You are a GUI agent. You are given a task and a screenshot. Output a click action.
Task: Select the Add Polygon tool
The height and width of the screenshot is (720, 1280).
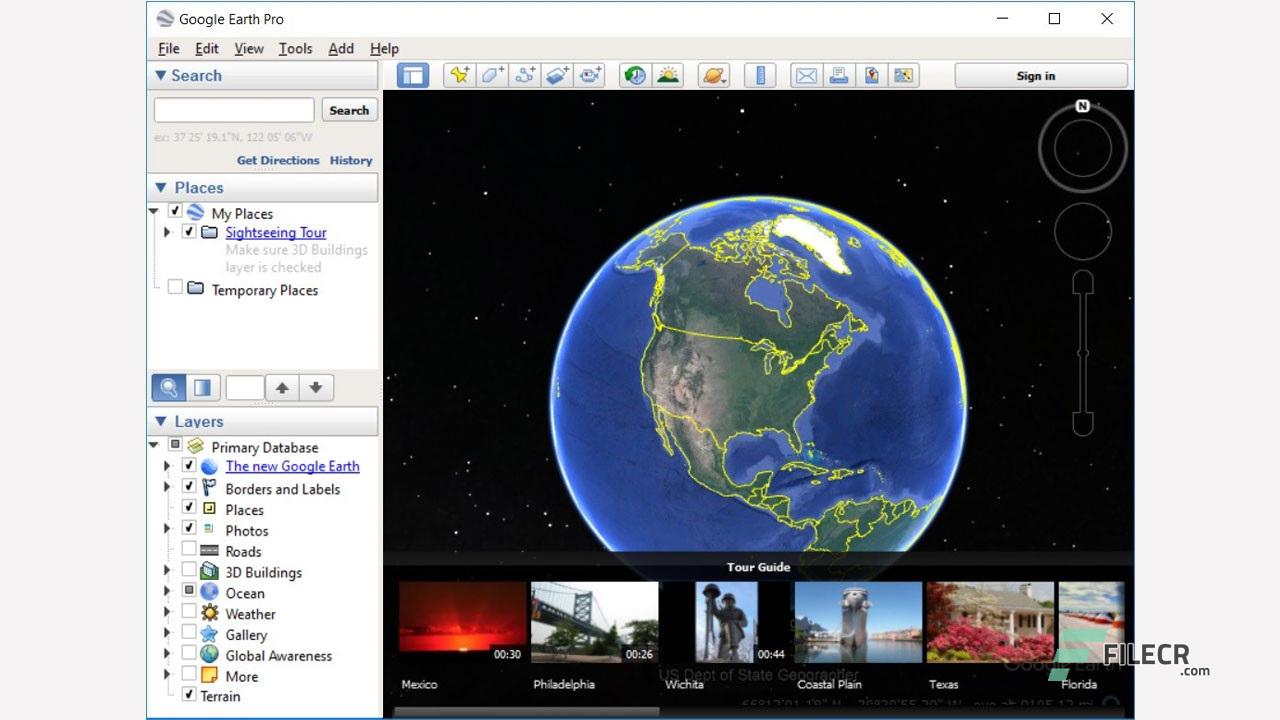[492, 75]
